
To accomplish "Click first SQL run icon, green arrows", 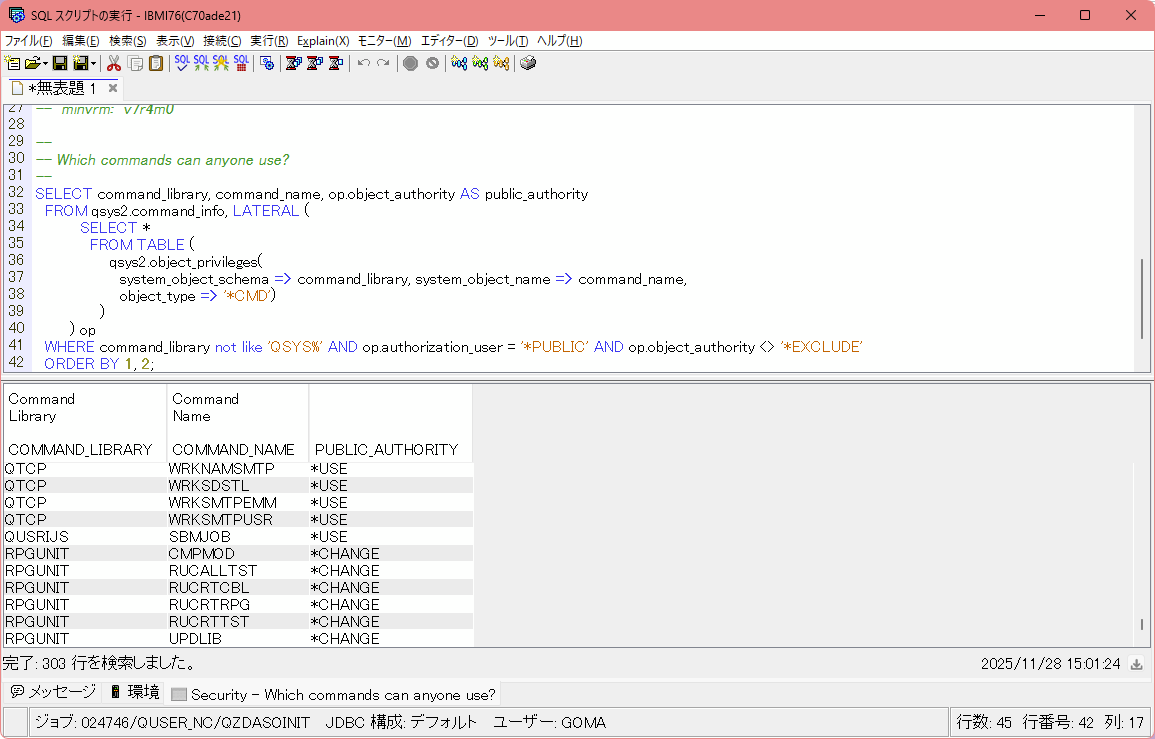I will (201, 63).
